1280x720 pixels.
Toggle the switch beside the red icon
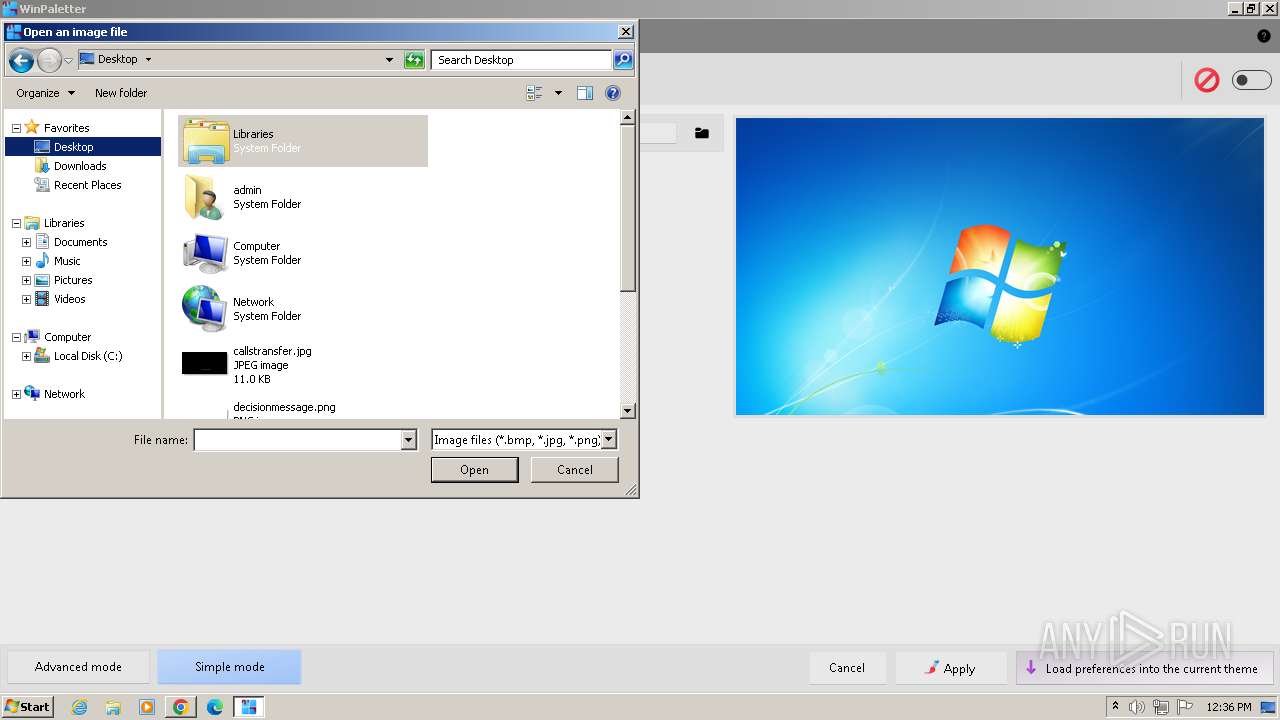[x=1251, y=80]
